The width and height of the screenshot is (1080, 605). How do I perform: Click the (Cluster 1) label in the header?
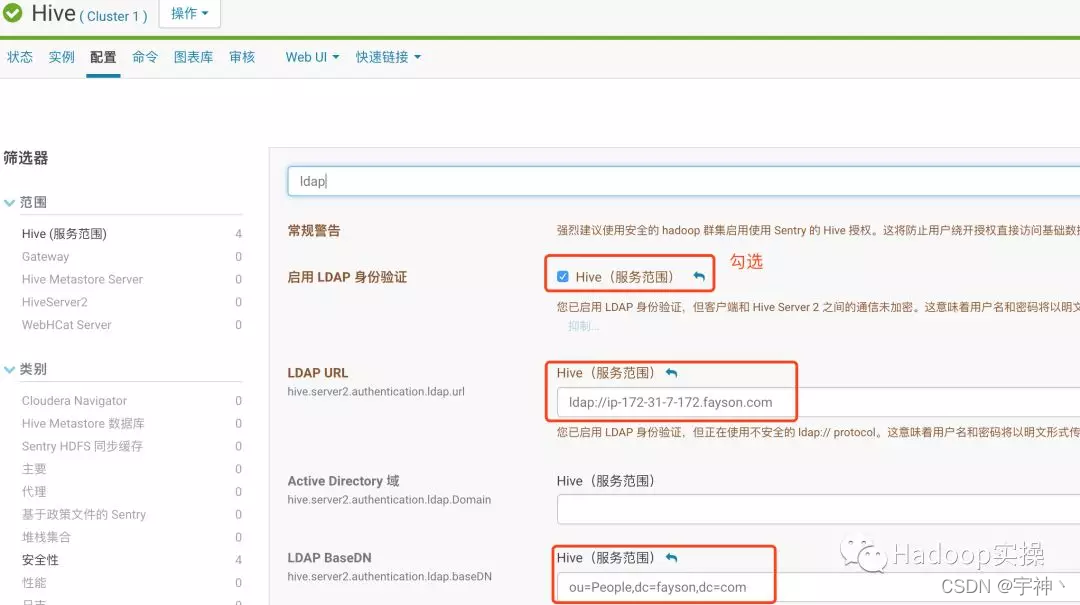click(x=113, y=16)
